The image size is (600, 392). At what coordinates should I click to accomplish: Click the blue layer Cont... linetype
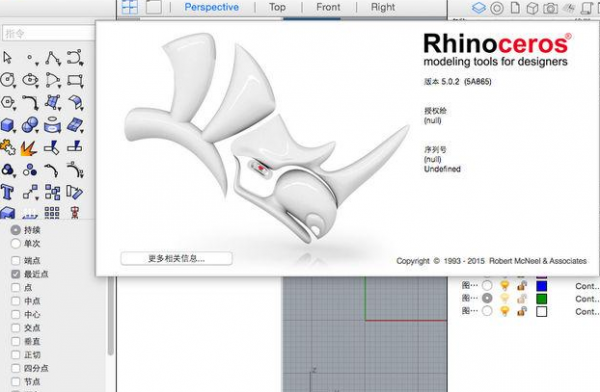pyautogui.click(x=587, y=286)
